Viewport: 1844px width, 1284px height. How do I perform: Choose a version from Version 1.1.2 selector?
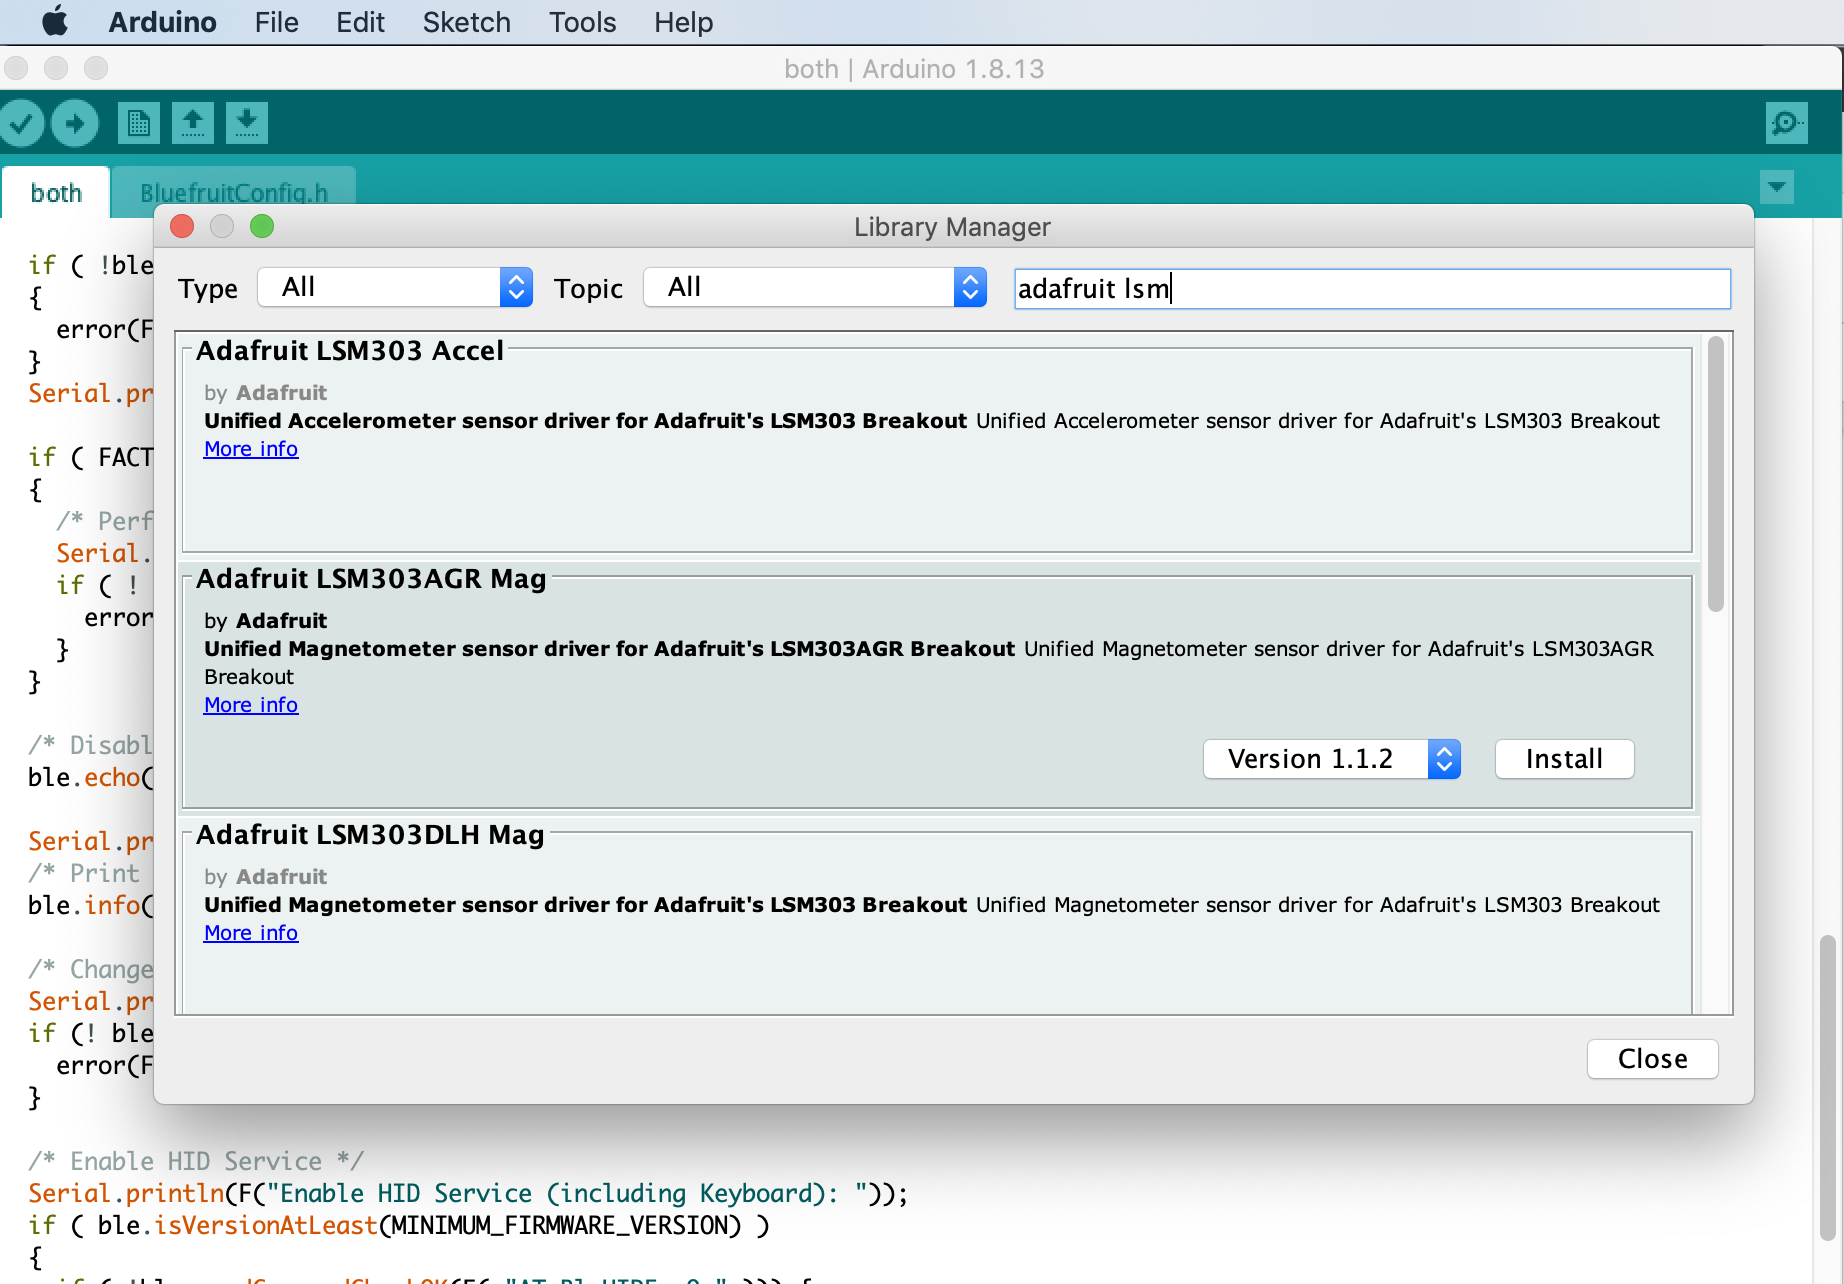click(x=1332, y=759)
